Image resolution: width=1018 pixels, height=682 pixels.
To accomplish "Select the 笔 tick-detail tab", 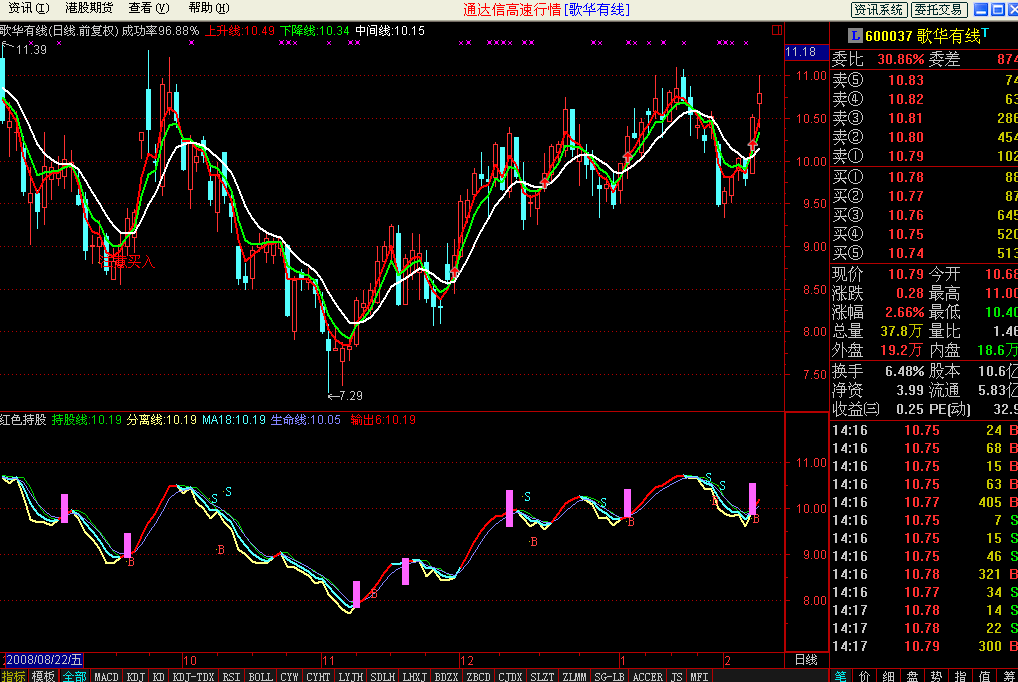I will coord(840,676).
